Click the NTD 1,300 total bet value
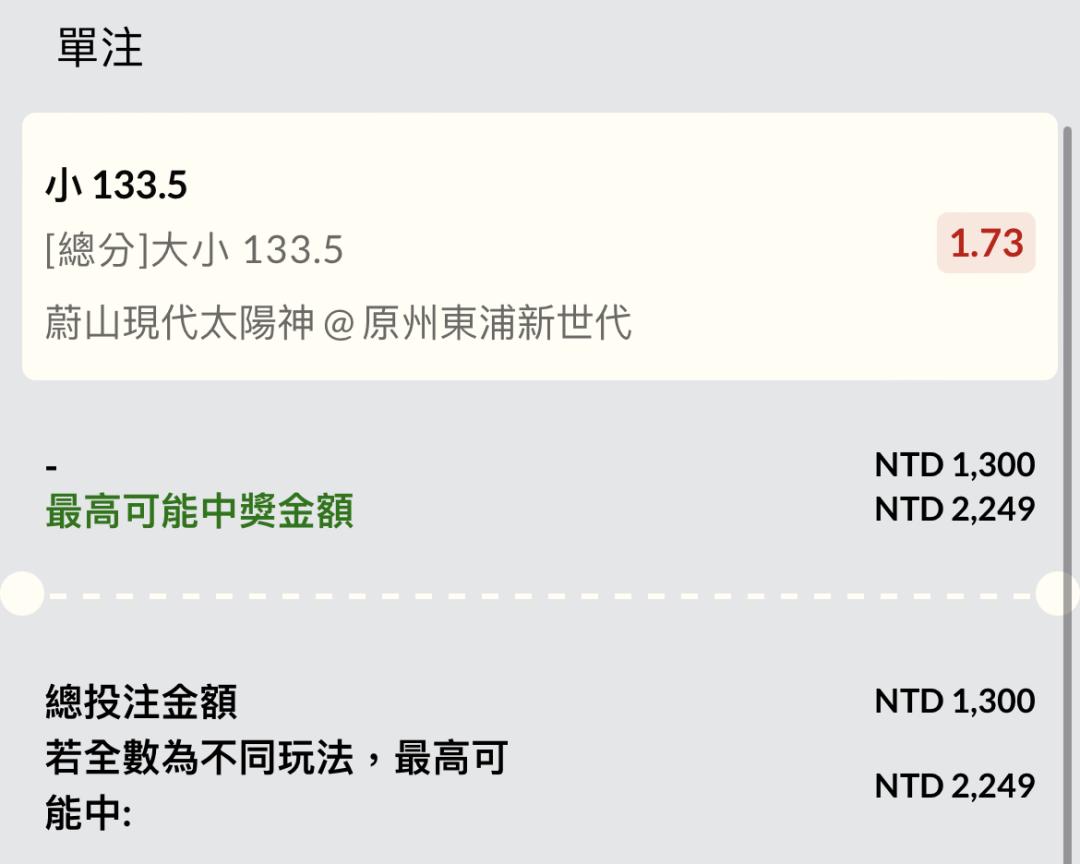The width and height of the screenshot is (1080, 864). pos(955,701)
